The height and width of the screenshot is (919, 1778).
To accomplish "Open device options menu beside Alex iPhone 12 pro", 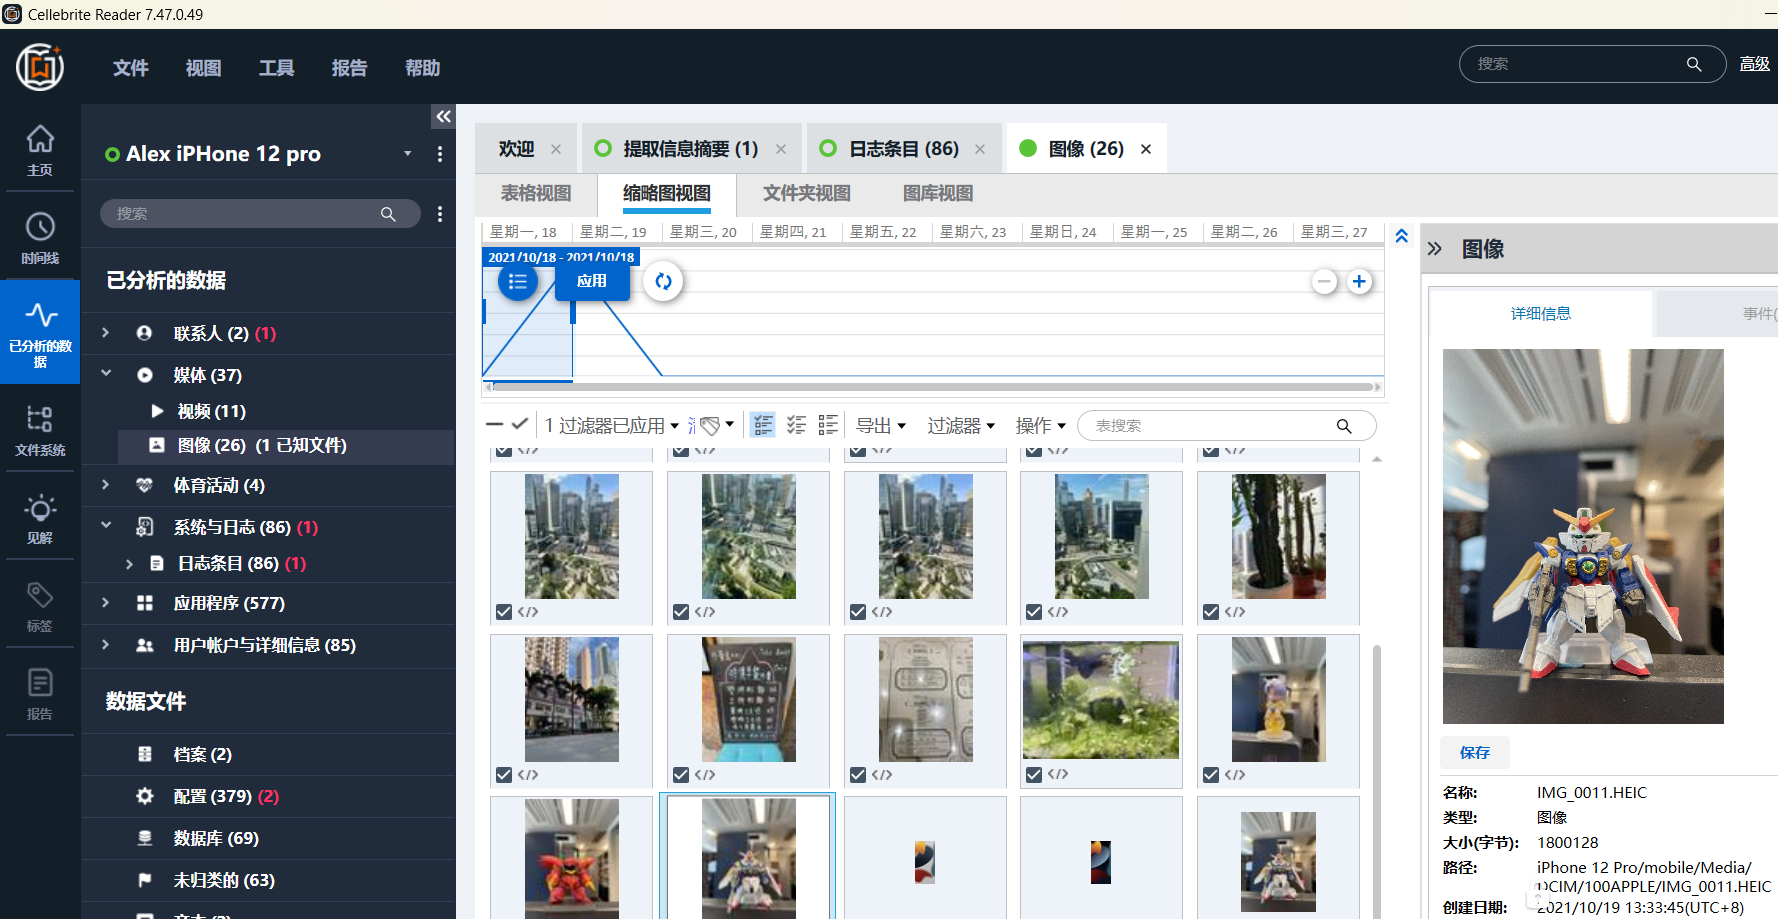I will [440, 154].
